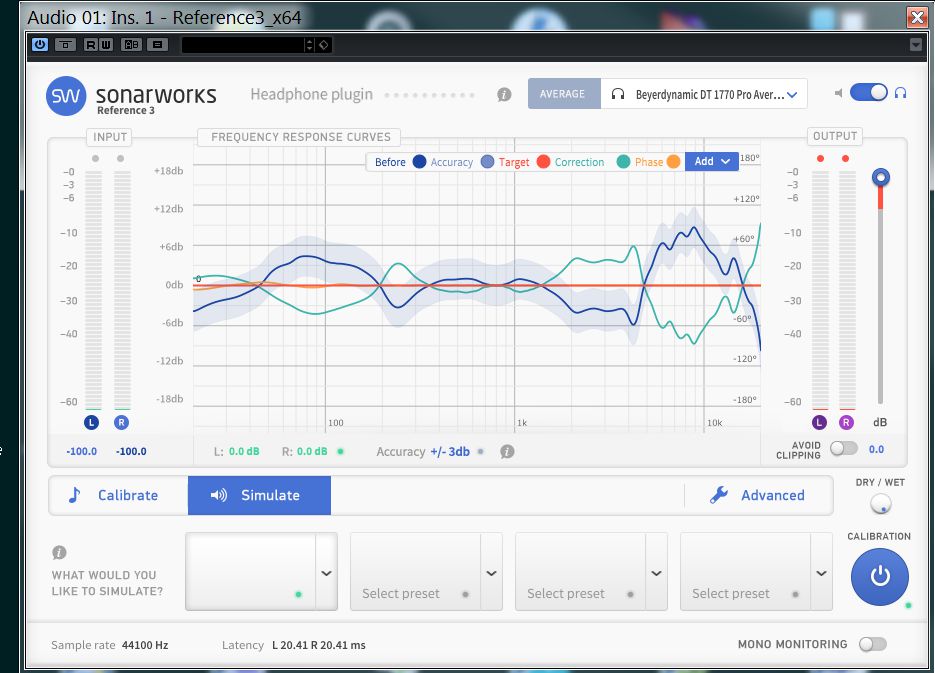Toggle the Mono Monitoring switch
Viewport: 935px width, 673px height.
[x=872, y=644]
